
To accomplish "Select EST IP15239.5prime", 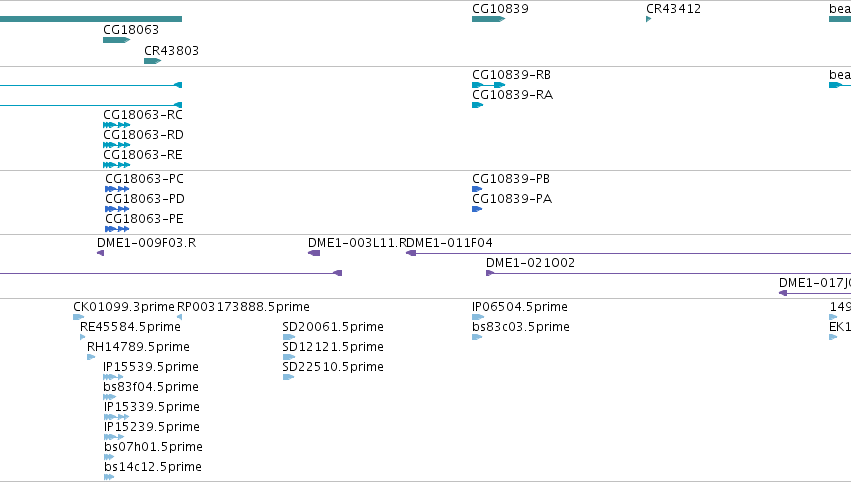I will 152,427.
